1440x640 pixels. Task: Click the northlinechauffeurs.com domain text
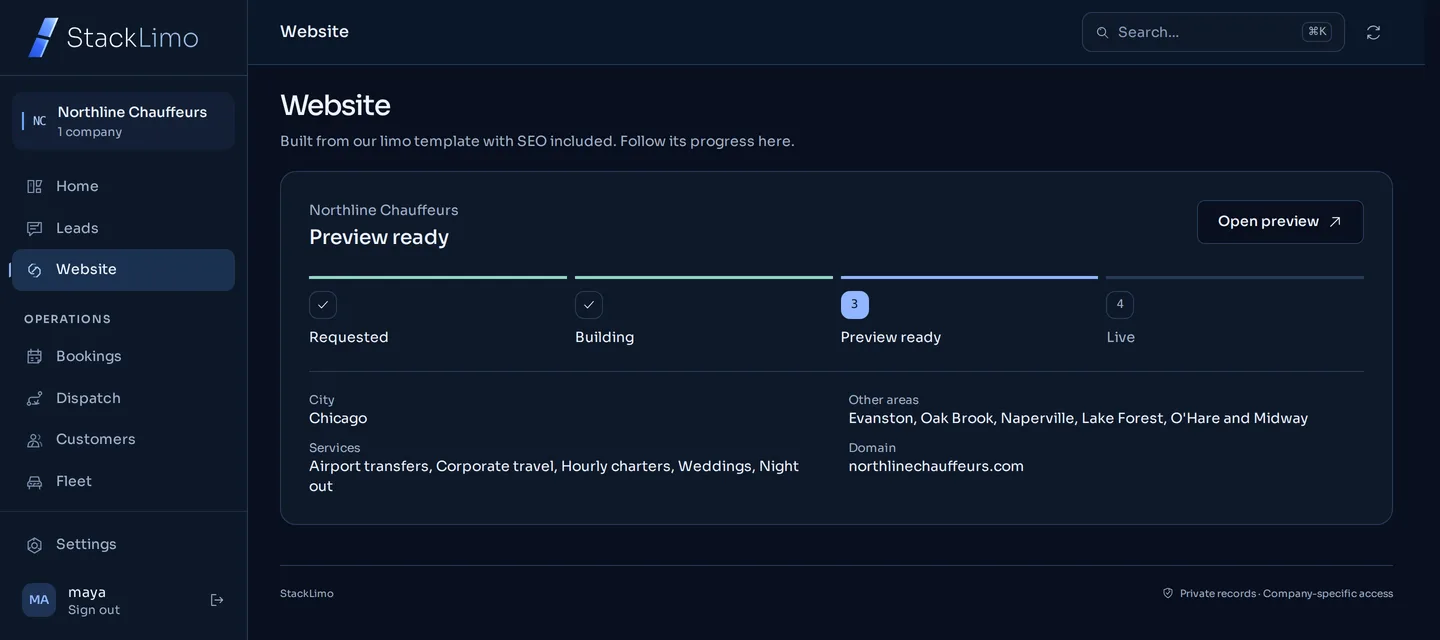coord(936,467)
